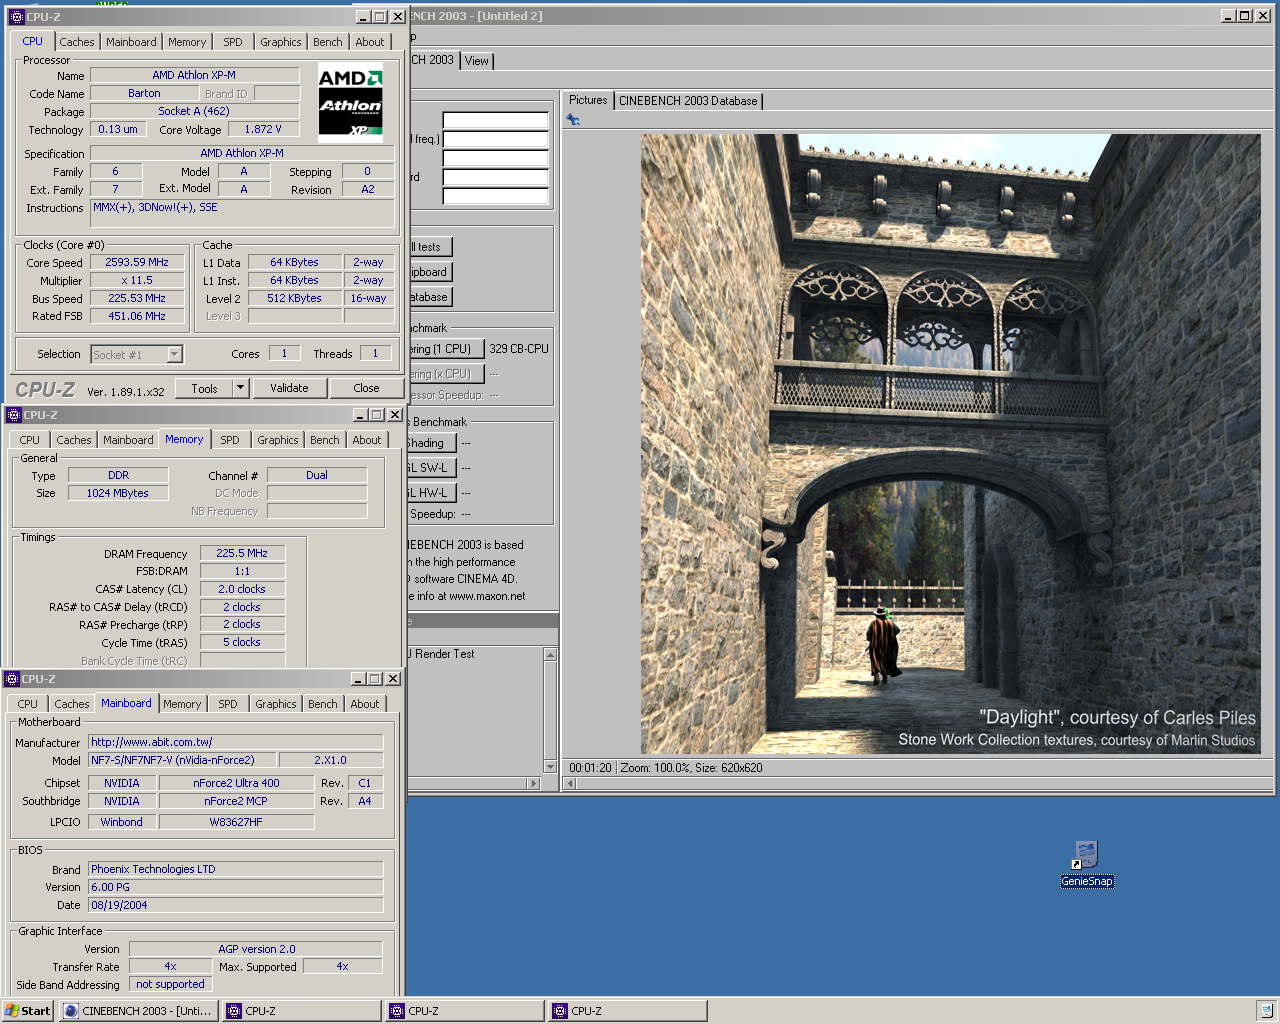This screenshot has width=1280, height=1024.
Task: Click the input field beside the freq. label
Action: (496, 139)
